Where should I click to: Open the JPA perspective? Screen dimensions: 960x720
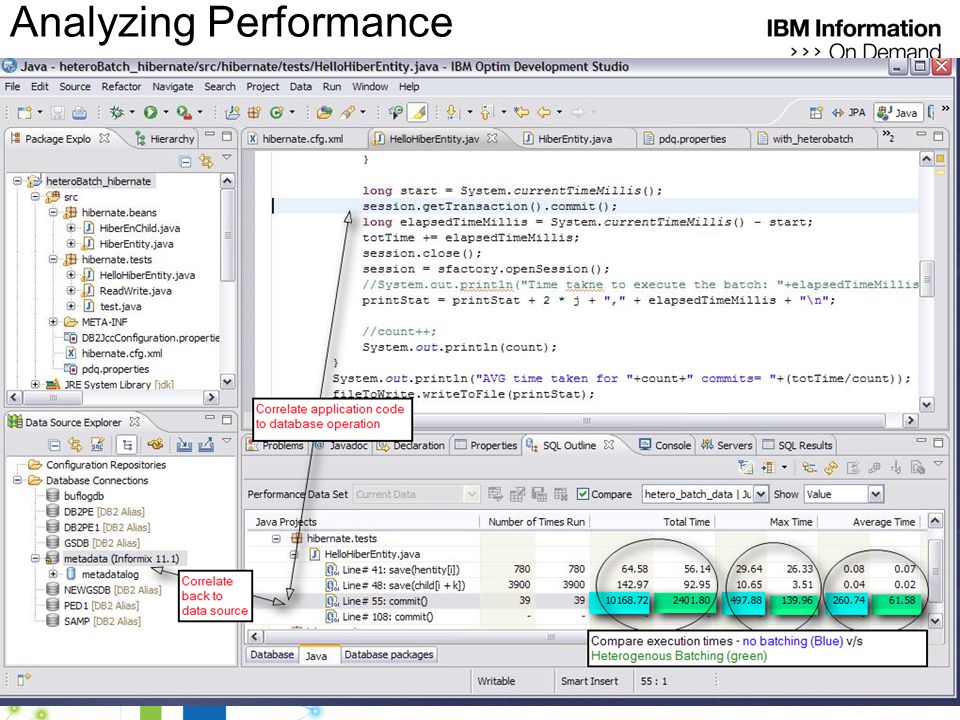tap(849, 113)
